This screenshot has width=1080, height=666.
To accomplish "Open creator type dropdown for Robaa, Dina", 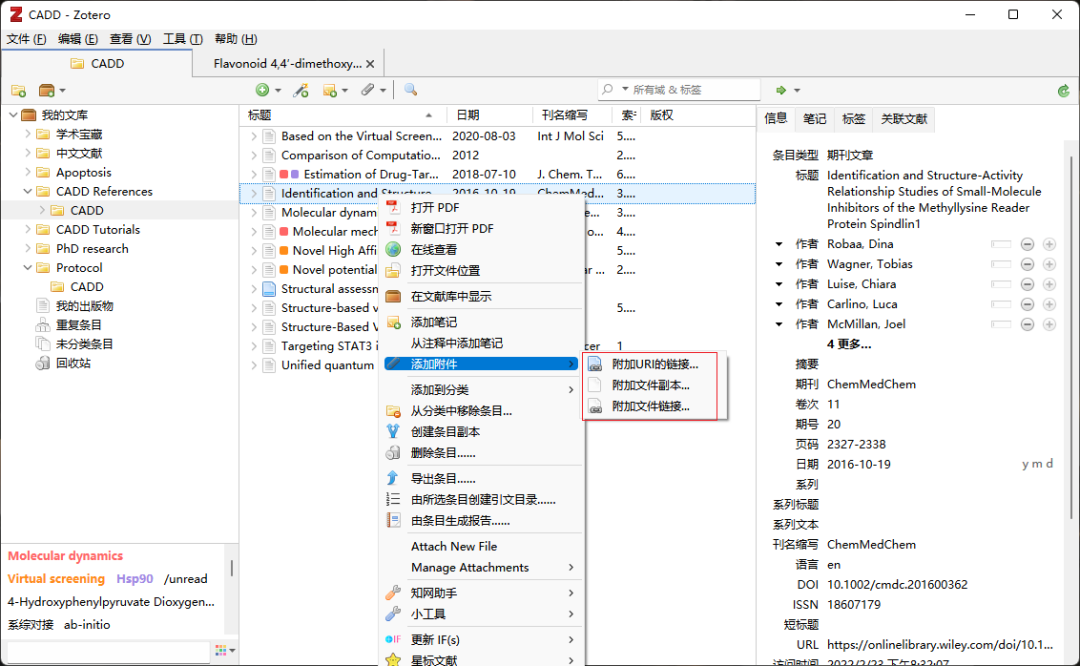I will tap(779, 244).
